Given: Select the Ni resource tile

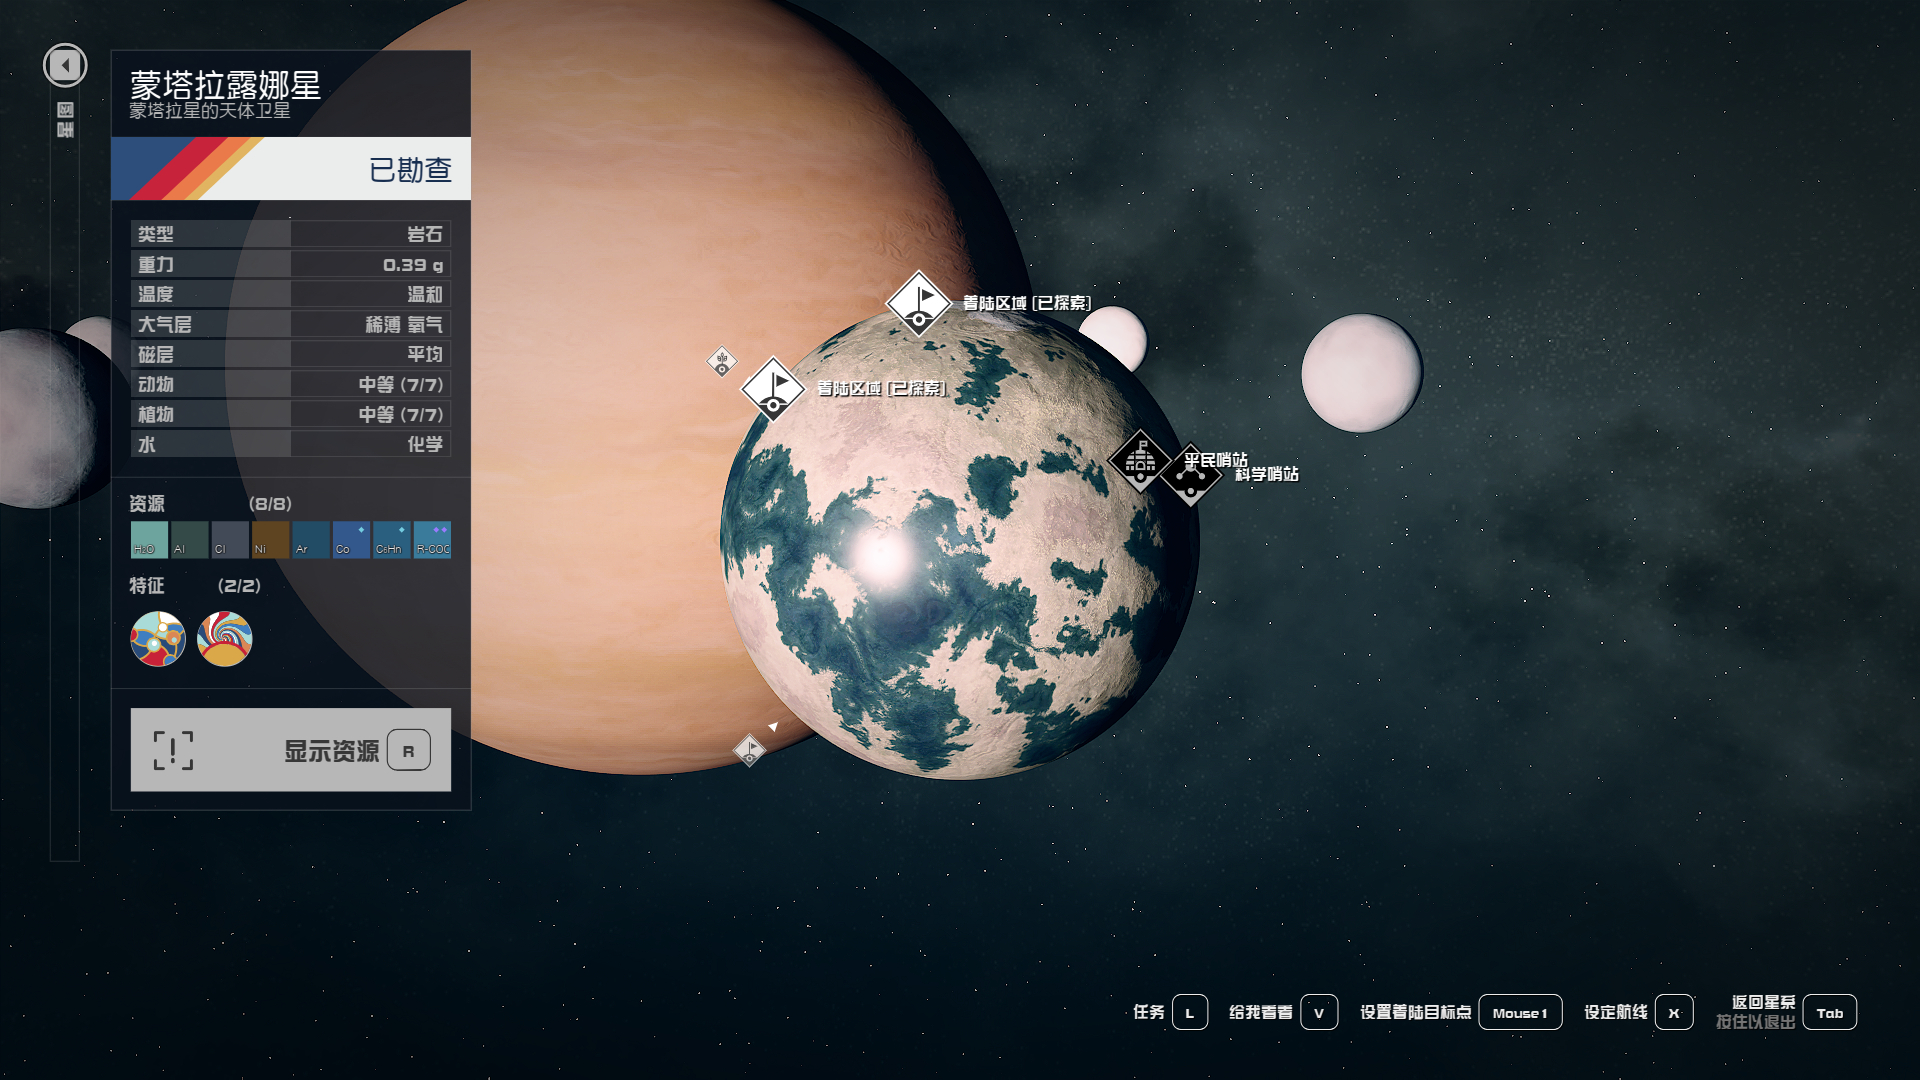Looking at the screenshot, I should tap(271, 540).
